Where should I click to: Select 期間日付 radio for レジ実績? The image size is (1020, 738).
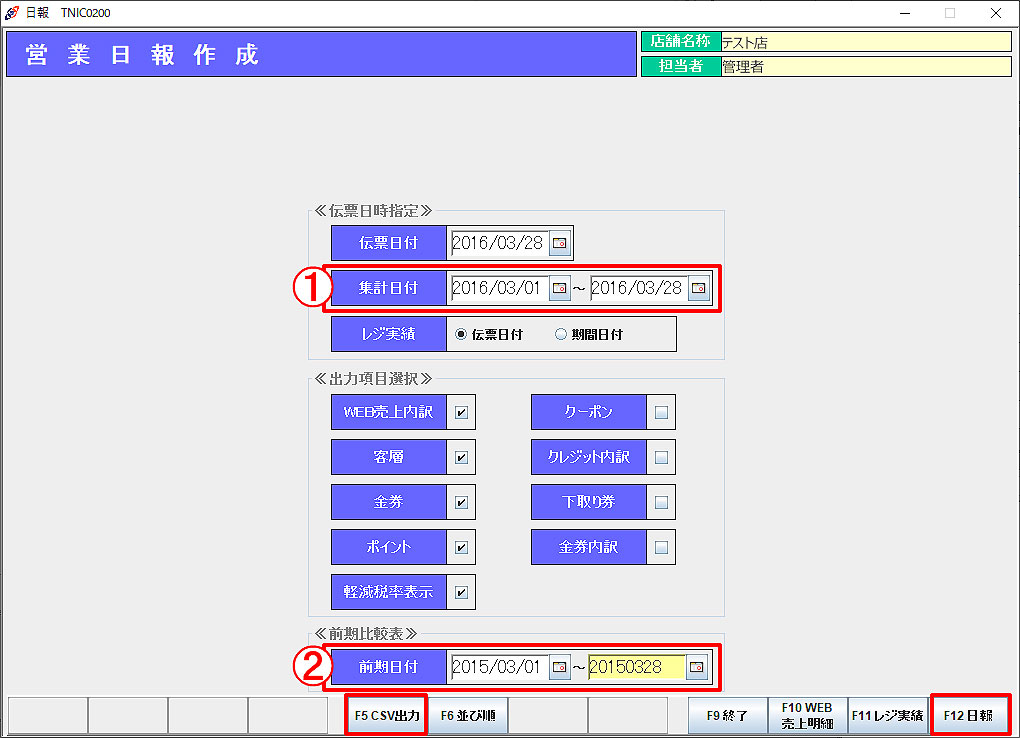(x=561, y=335)
